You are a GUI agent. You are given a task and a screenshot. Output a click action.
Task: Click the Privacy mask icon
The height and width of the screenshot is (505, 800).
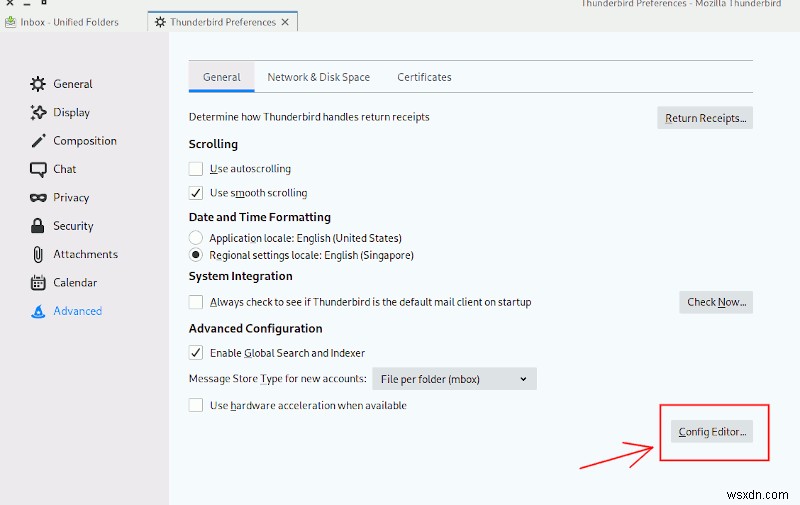pyautogui.click(x=38, y=198)
